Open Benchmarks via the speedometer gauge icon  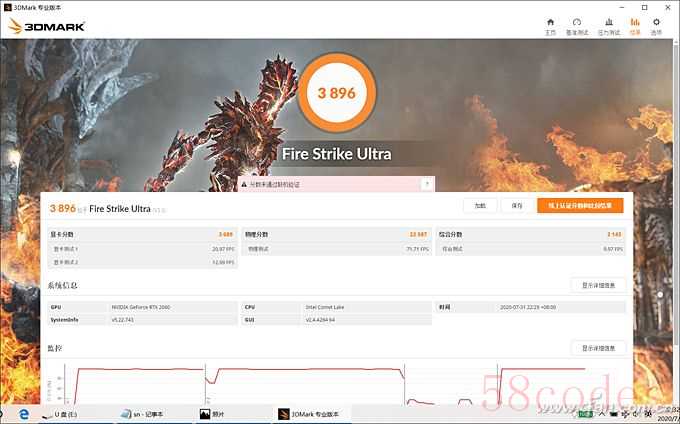pos(577,26)
